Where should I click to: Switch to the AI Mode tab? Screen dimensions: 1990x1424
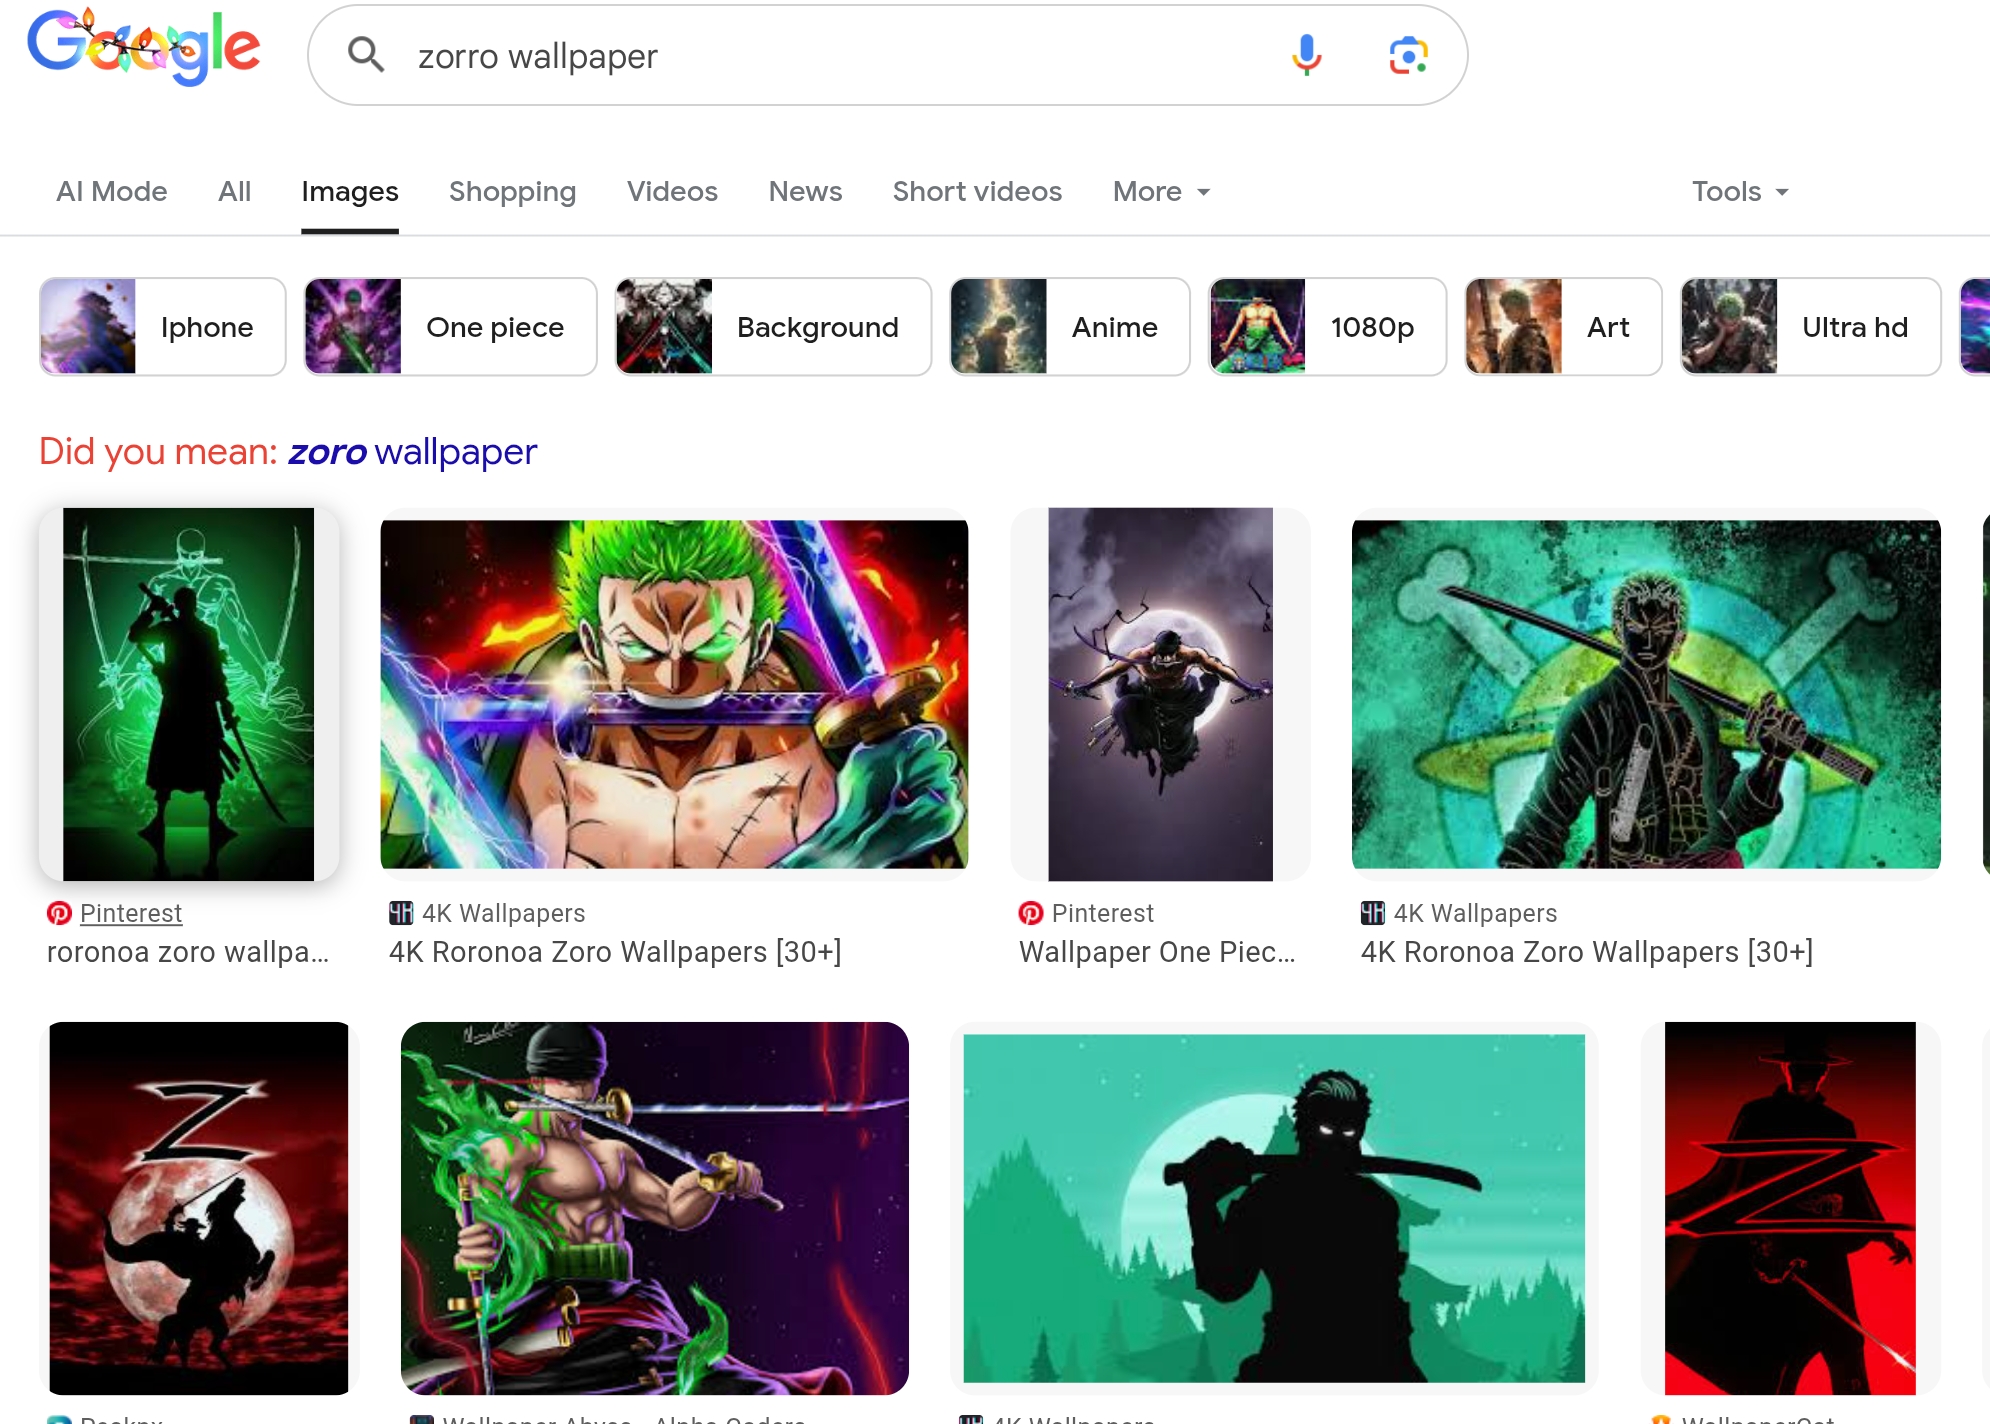(x=112, y=191)
